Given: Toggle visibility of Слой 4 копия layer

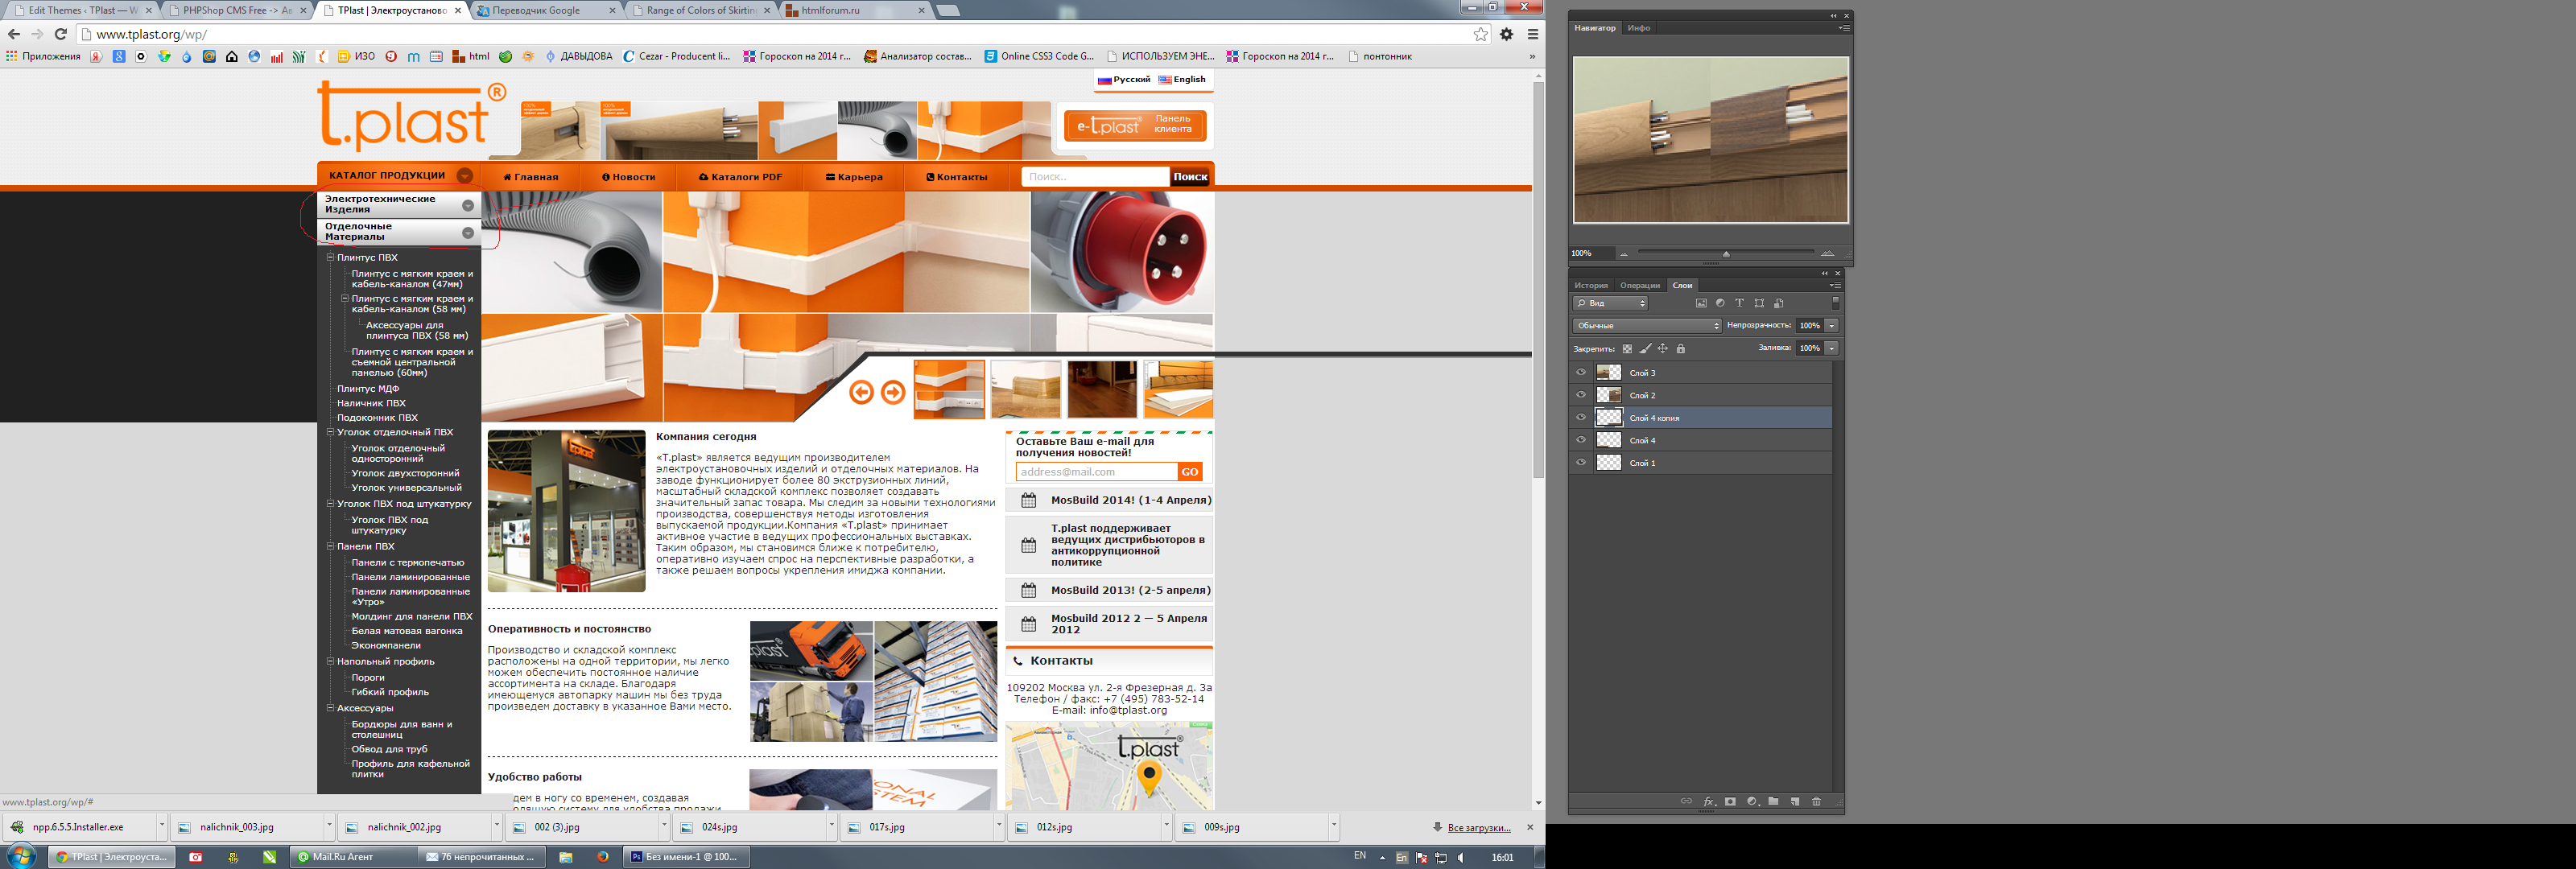Looking at the screenshot, I should click(1581, 418).
